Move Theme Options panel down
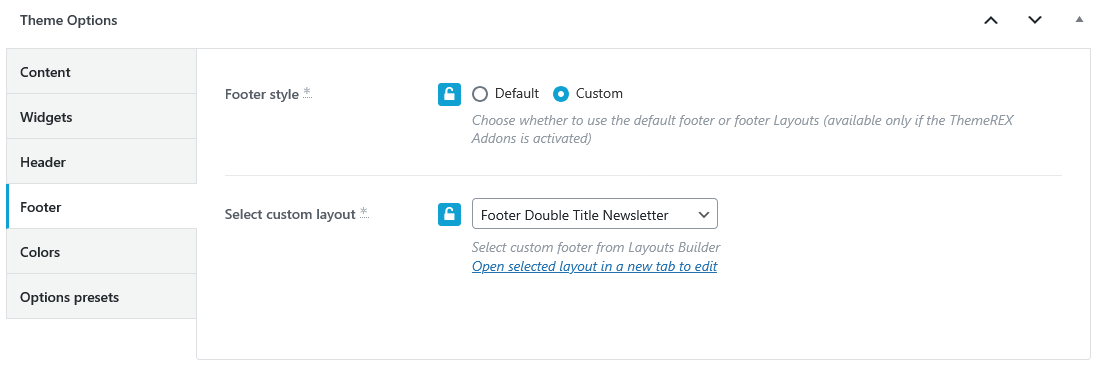 click(1034, 20)
